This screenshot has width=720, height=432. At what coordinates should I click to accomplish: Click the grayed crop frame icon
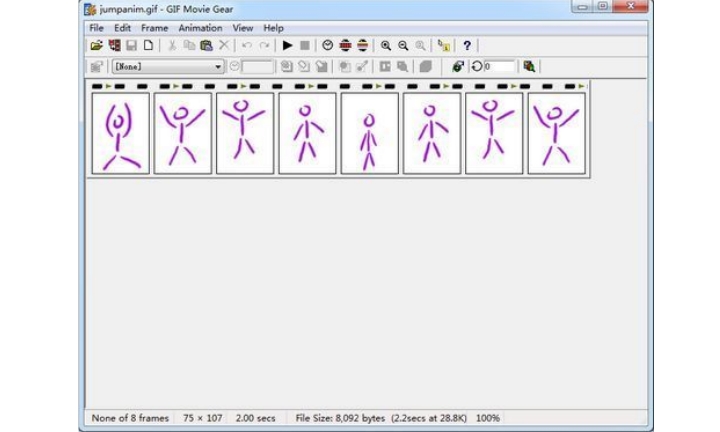coord(344,67)
